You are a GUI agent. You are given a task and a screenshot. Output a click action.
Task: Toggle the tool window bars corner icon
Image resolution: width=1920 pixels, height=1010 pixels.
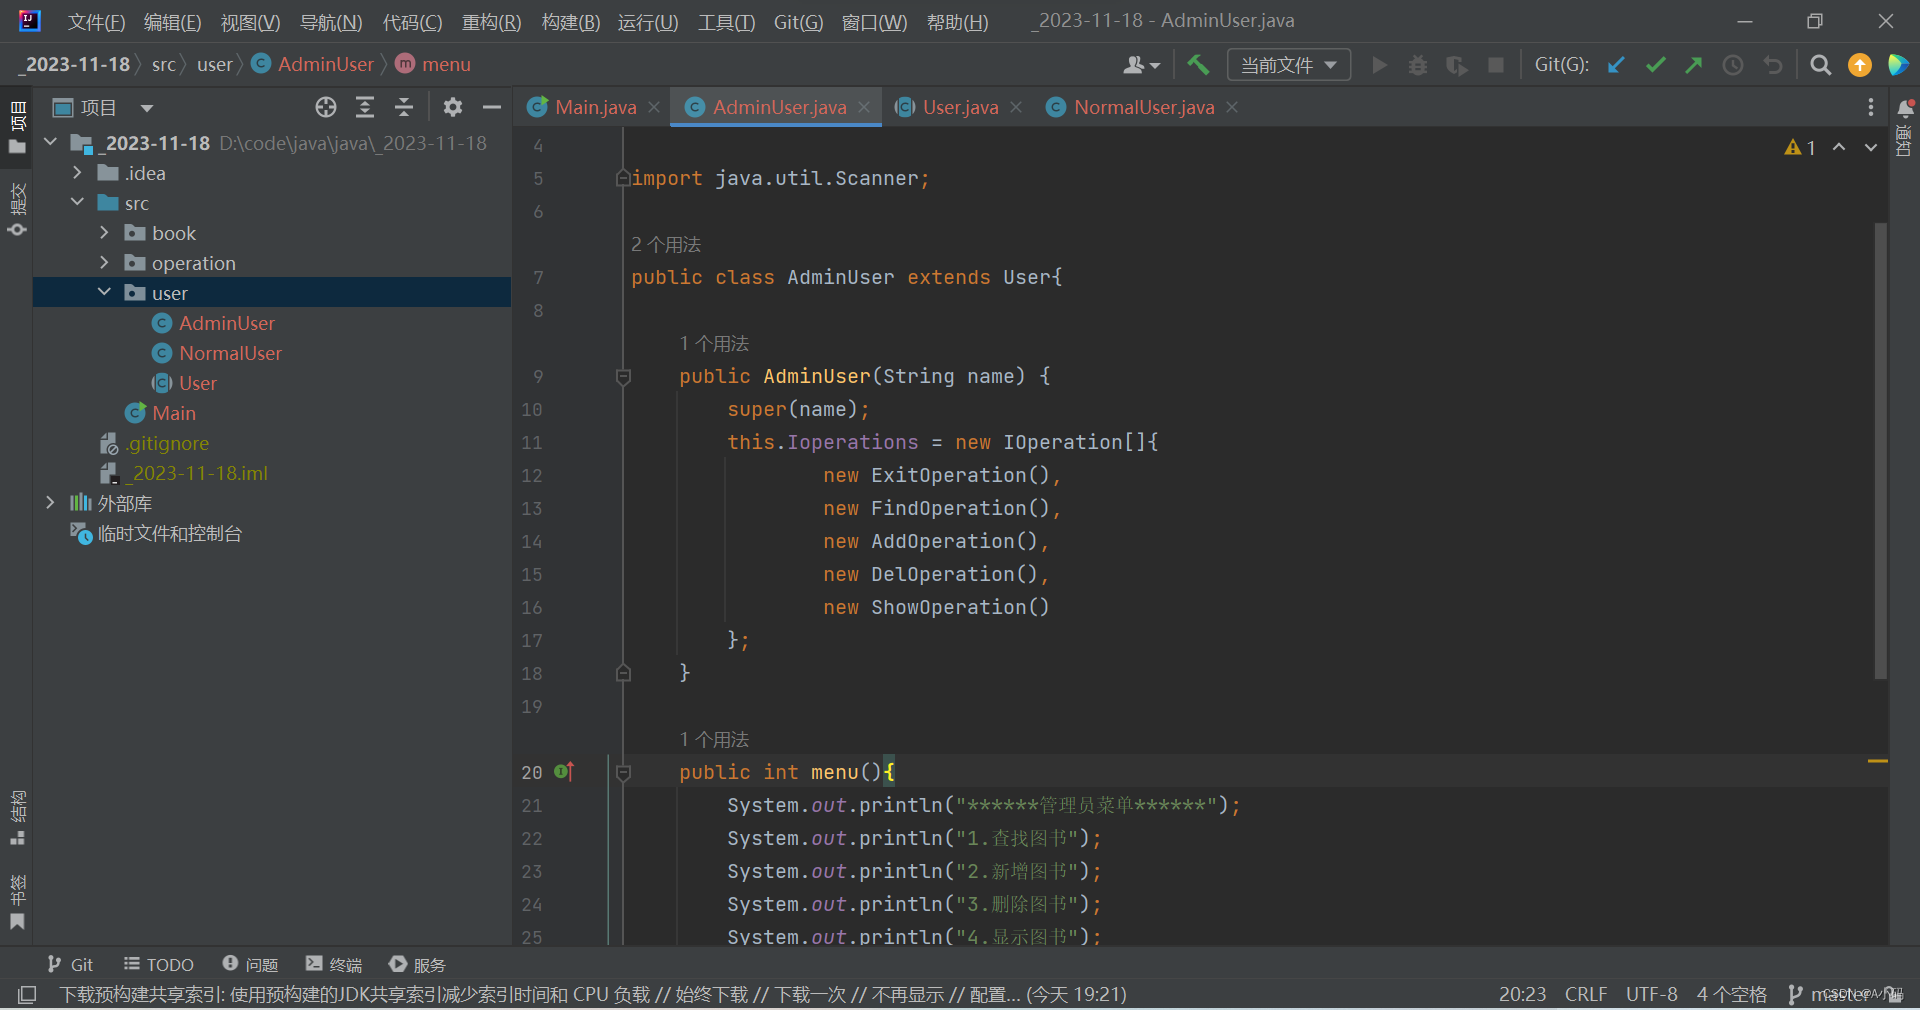click(27, 994)
